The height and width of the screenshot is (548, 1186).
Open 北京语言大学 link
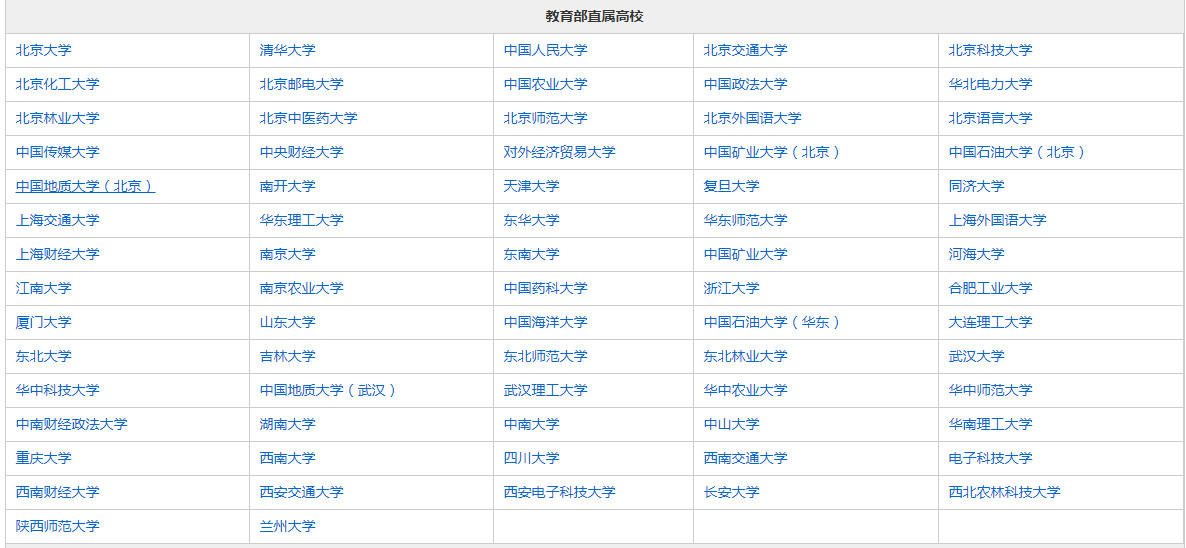pyautogui.click(x=990, y=119)
